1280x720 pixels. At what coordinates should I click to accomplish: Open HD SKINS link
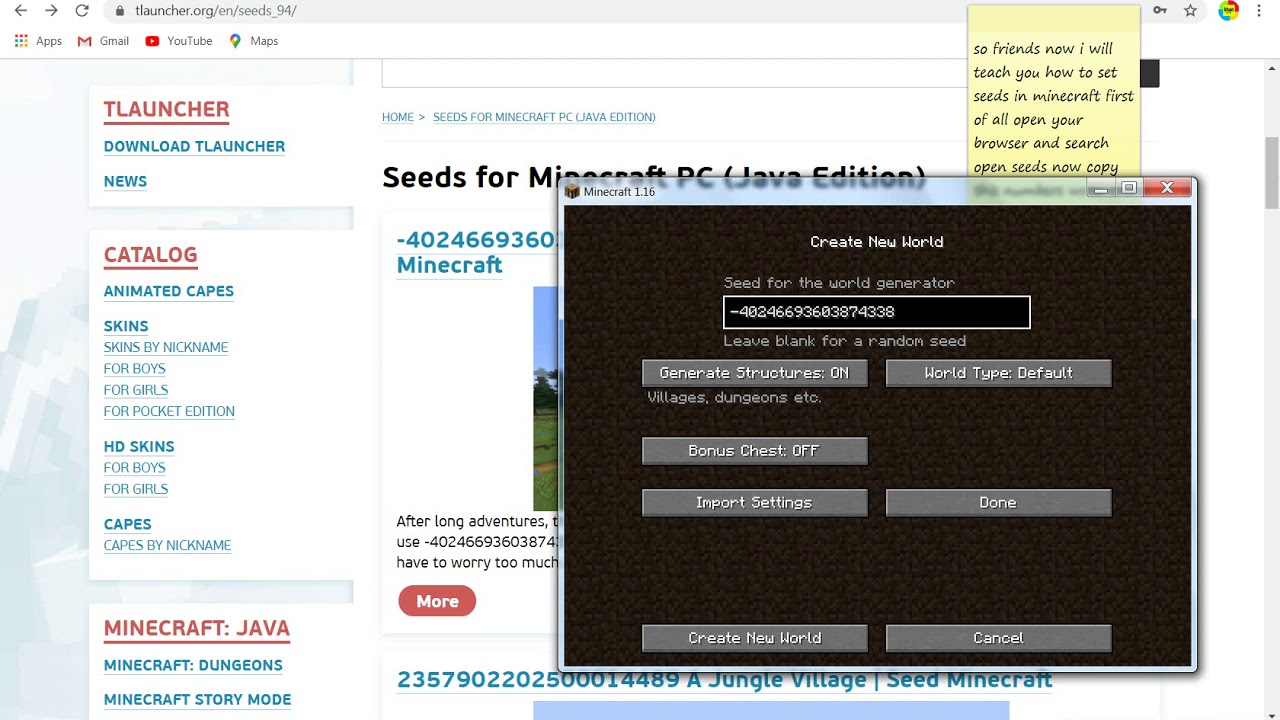pos(139,446)
